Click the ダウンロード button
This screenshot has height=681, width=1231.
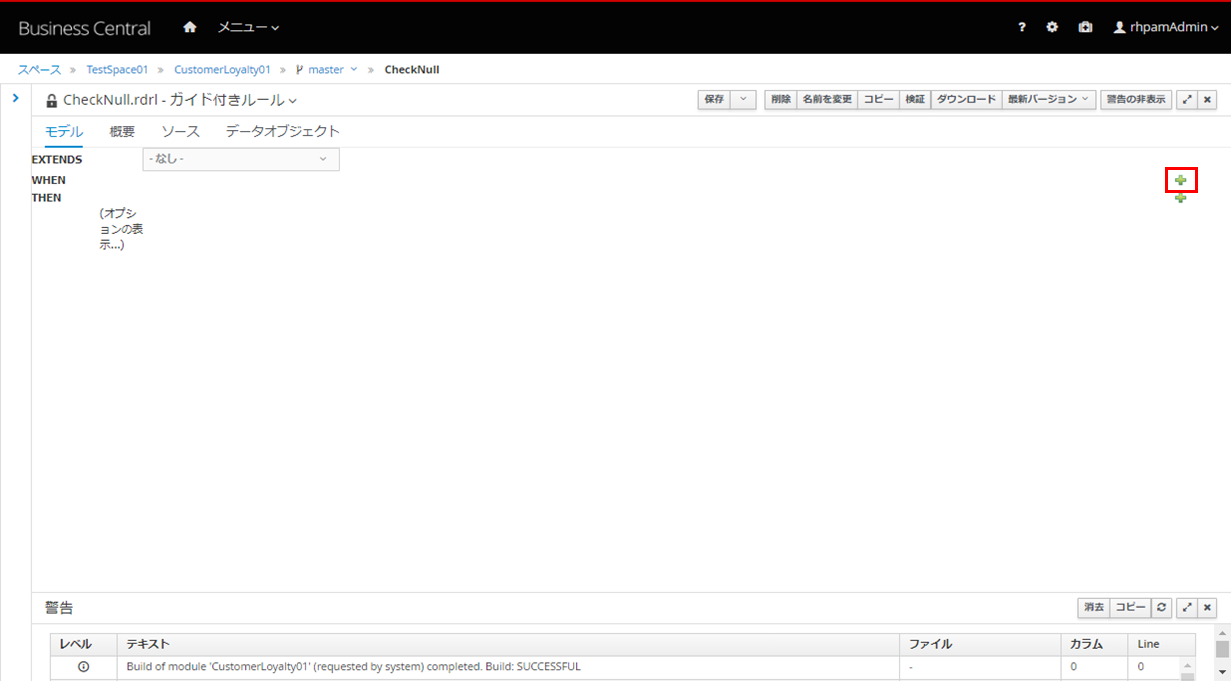coord(966,99)
